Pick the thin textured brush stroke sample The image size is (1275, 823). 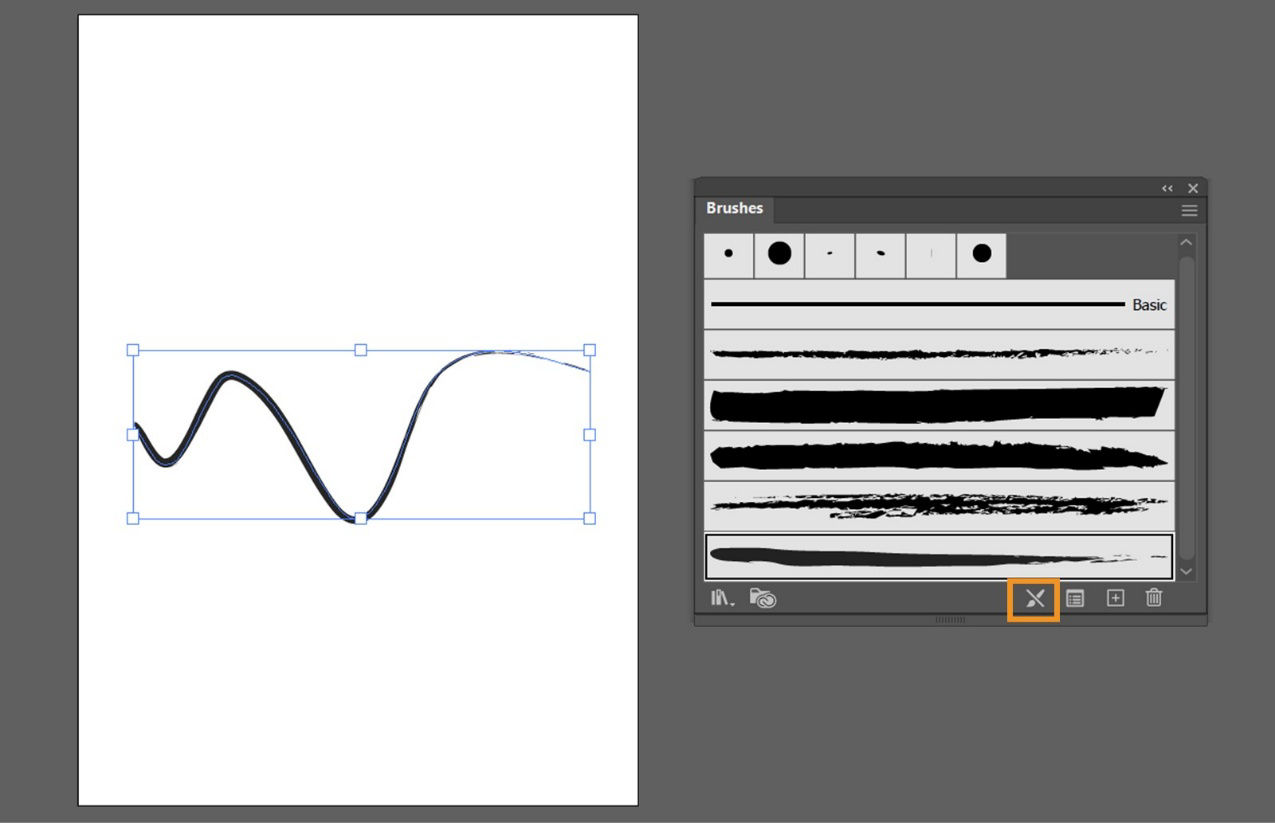point(940,353)
